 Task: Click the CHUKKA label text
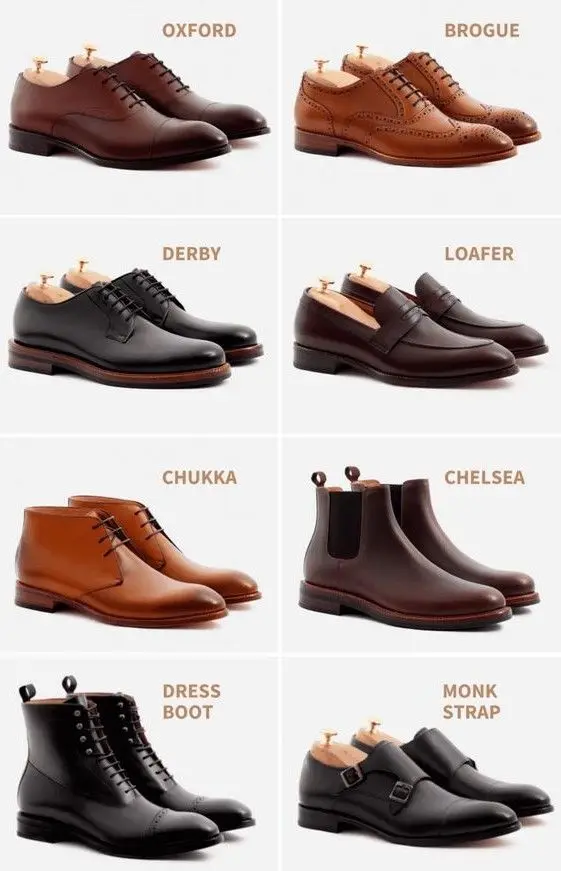point(199,477)
